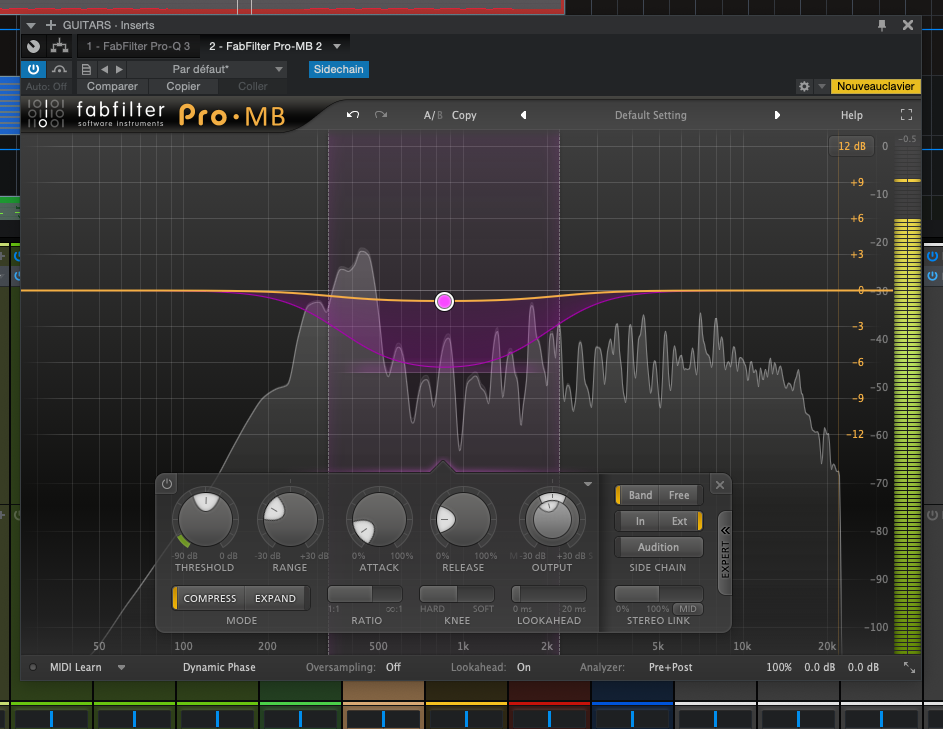
Task: Click the Stereo Link slider
Action: click(x=659, y=594)
